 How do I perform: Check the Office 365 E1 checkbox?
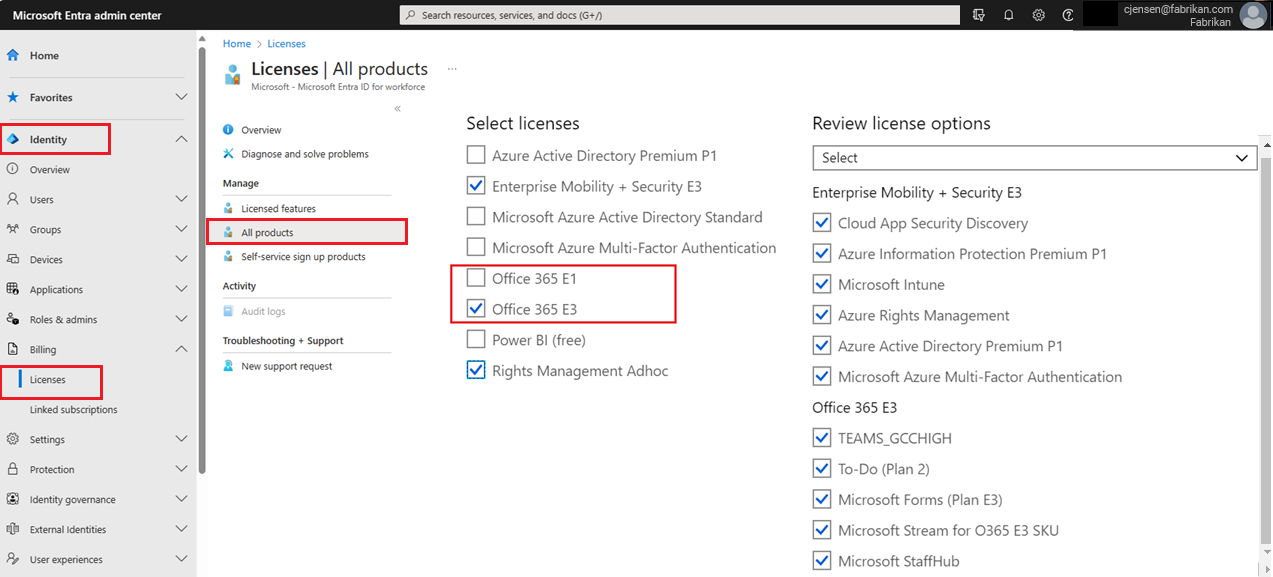click(x=476, y=278)
